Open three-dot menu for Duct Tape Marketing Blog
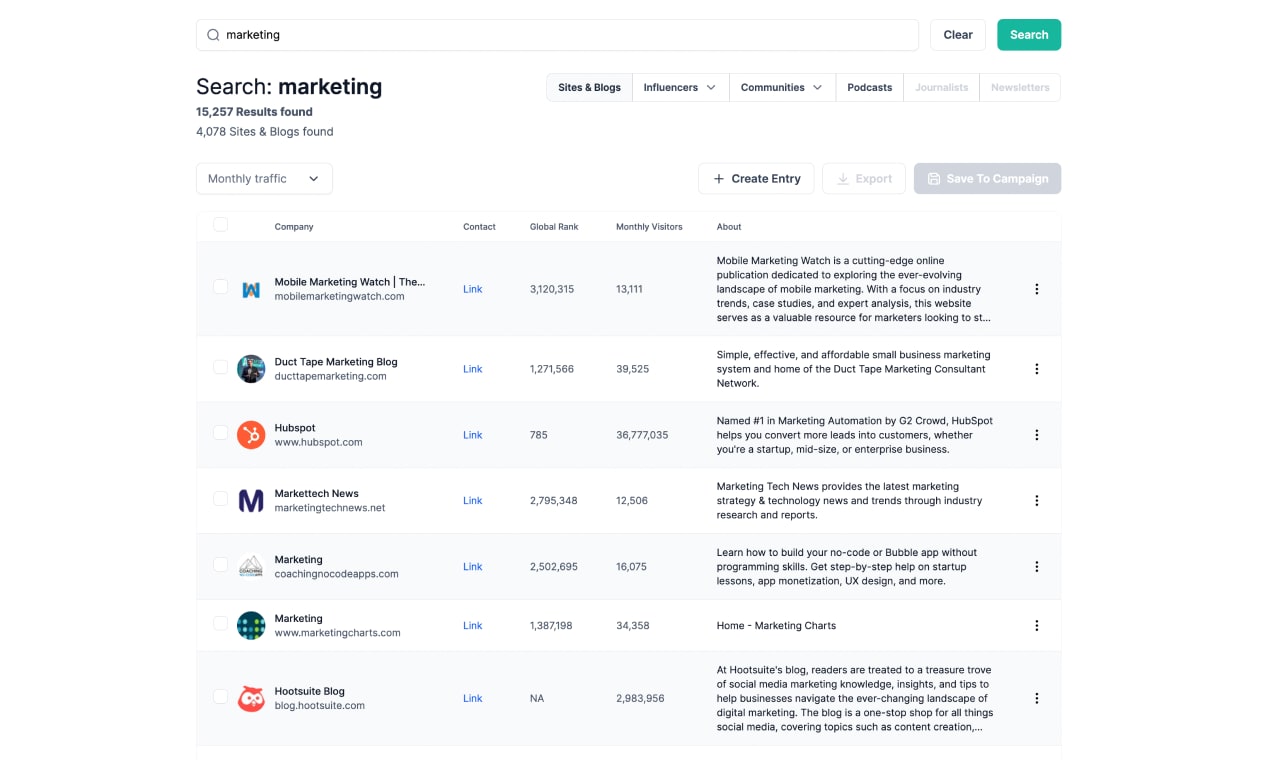The image size is (1270, 760). click(1036, 369)
